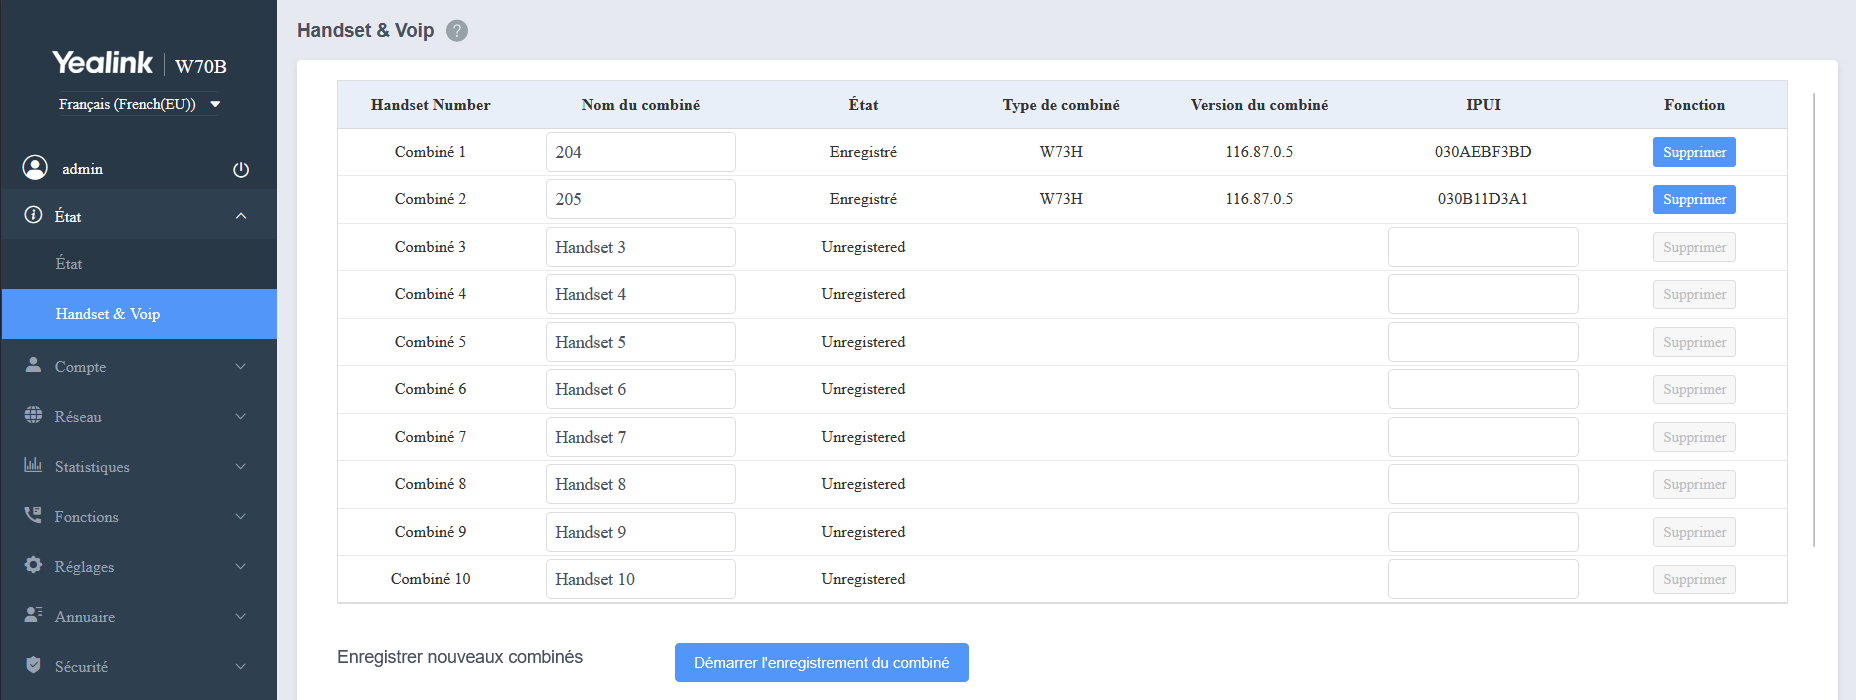Click the Réglages gear icon
Image resolution: width=1856 pixels, height=700 pixels.
pos(33,565)
